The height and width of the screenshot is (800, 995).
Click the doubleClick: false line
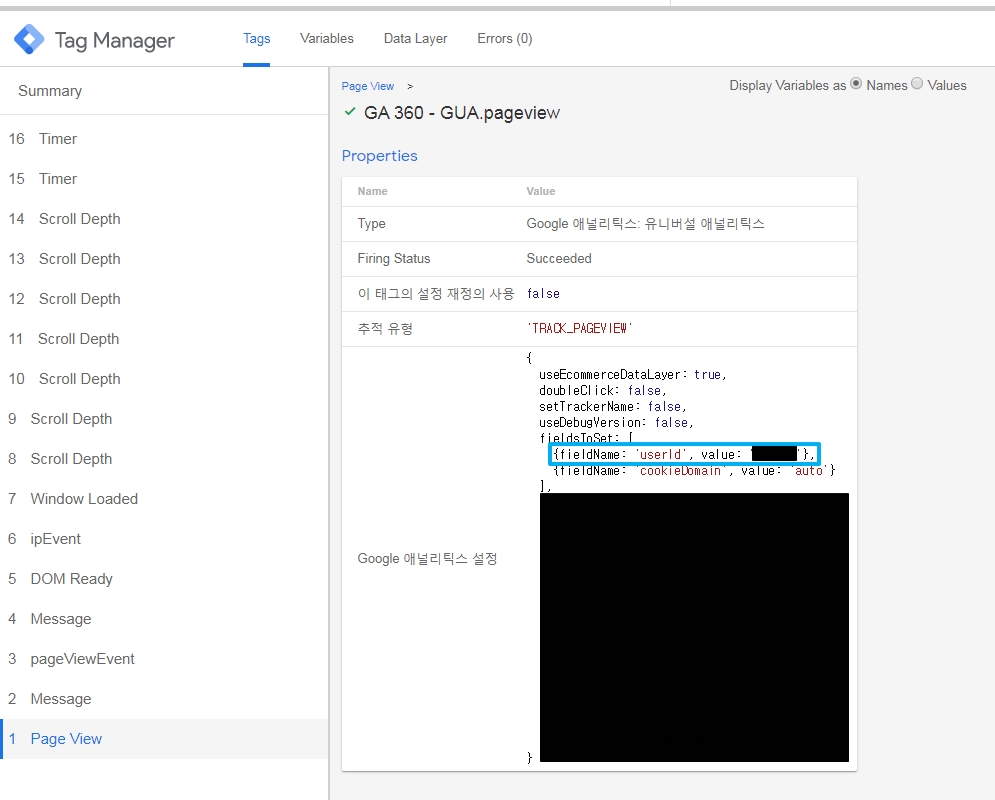click(x=603, y=390)
